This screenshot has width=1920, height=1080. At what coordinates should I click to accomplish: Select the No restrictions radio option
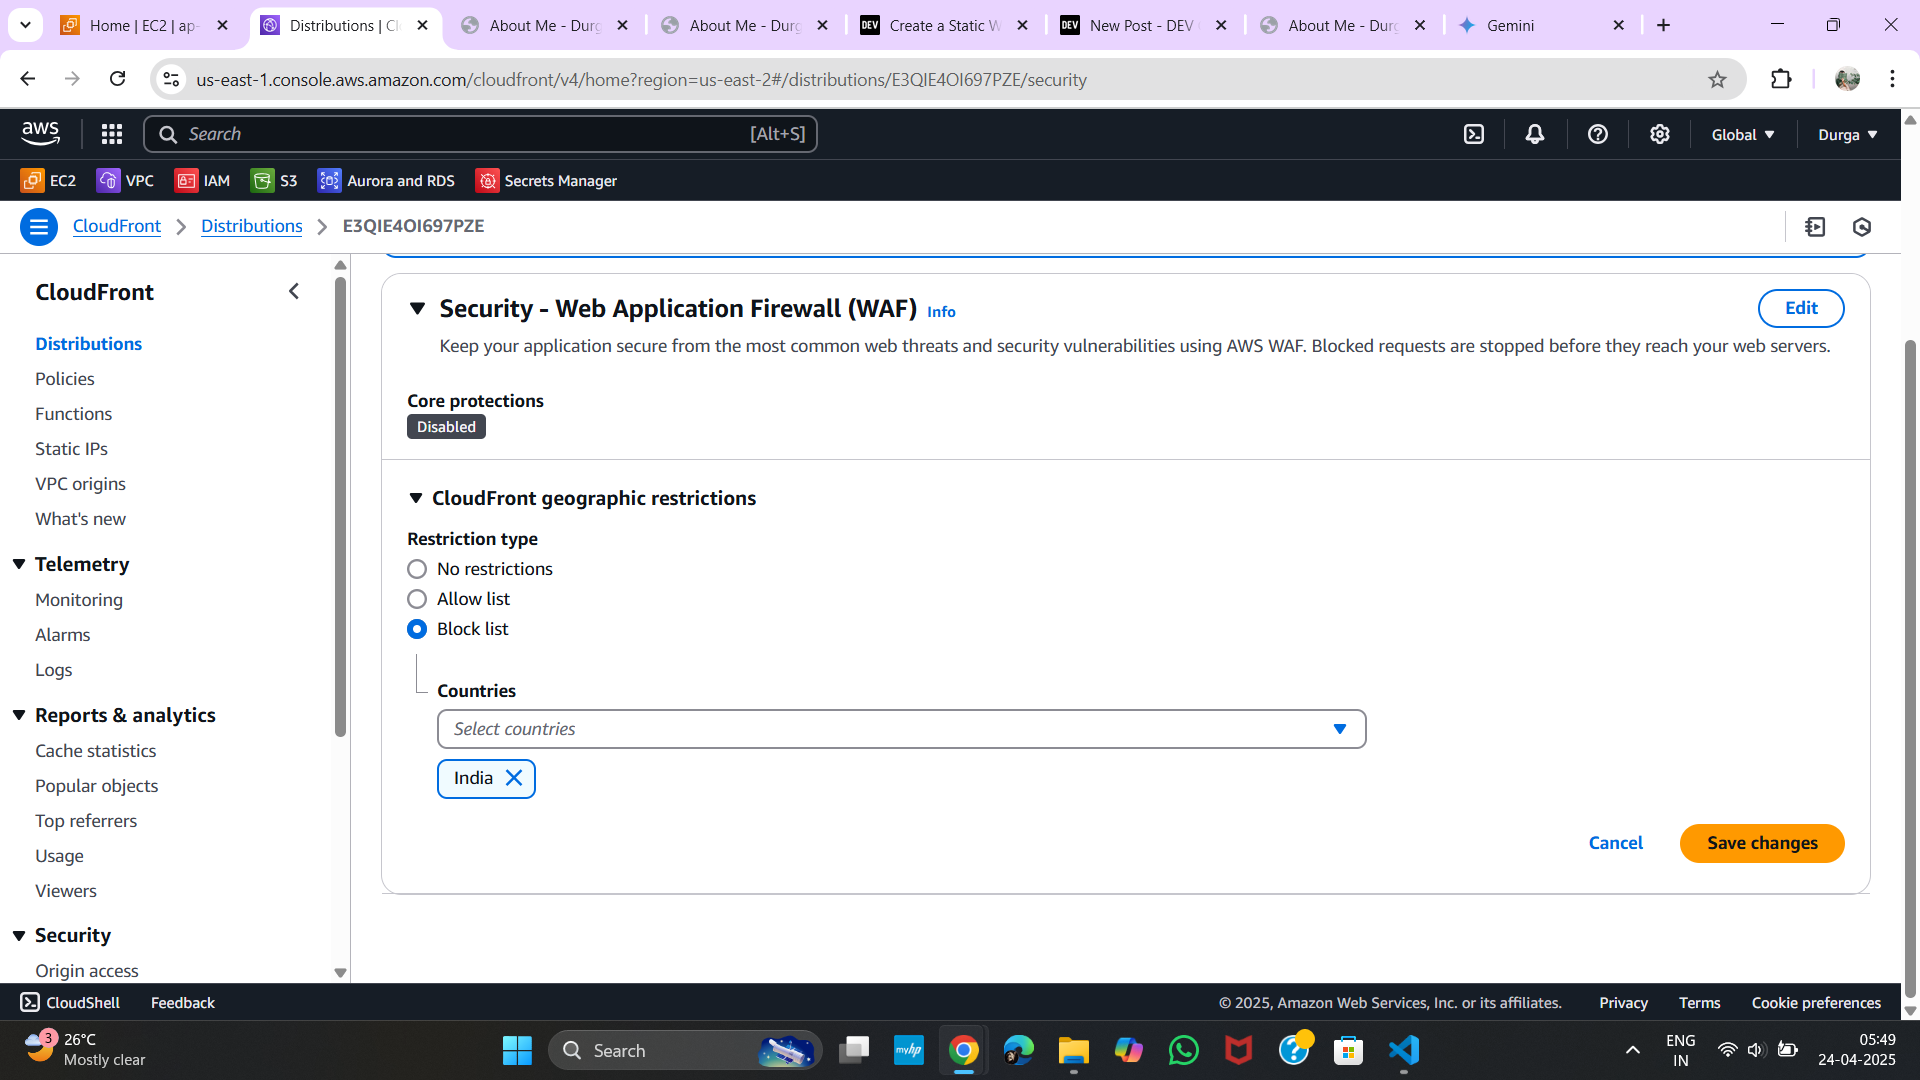(x=417, y=569)
